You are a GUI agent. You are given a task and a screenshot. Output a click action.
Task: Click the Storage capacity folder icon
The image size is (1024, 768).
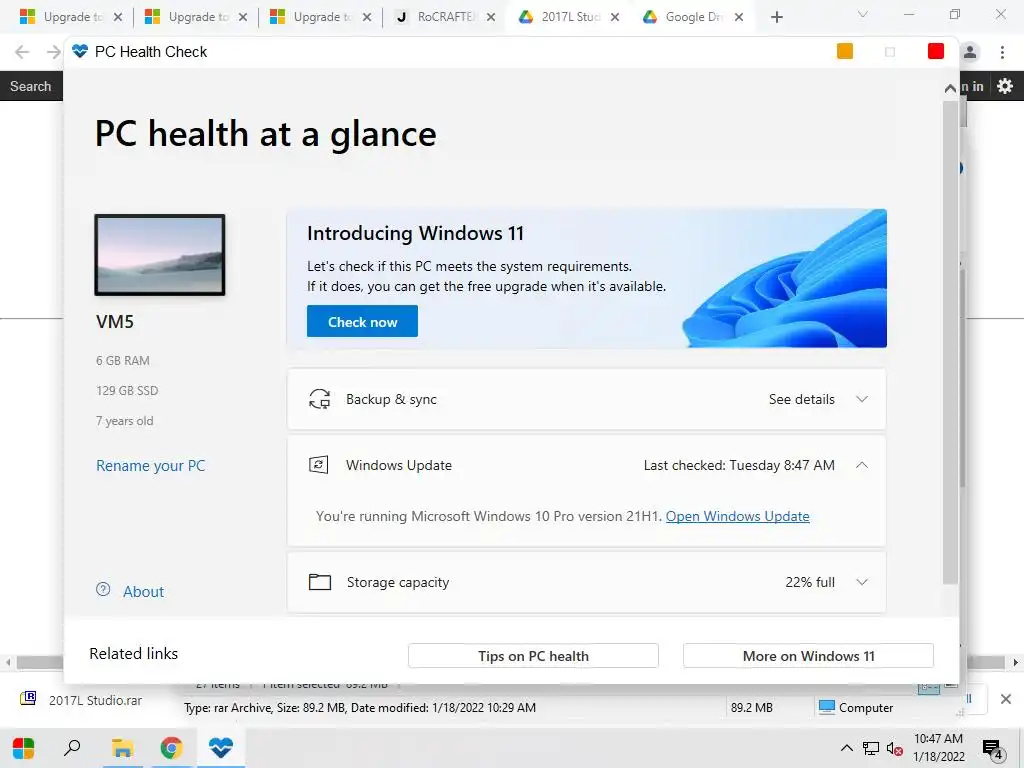(319, 582)
